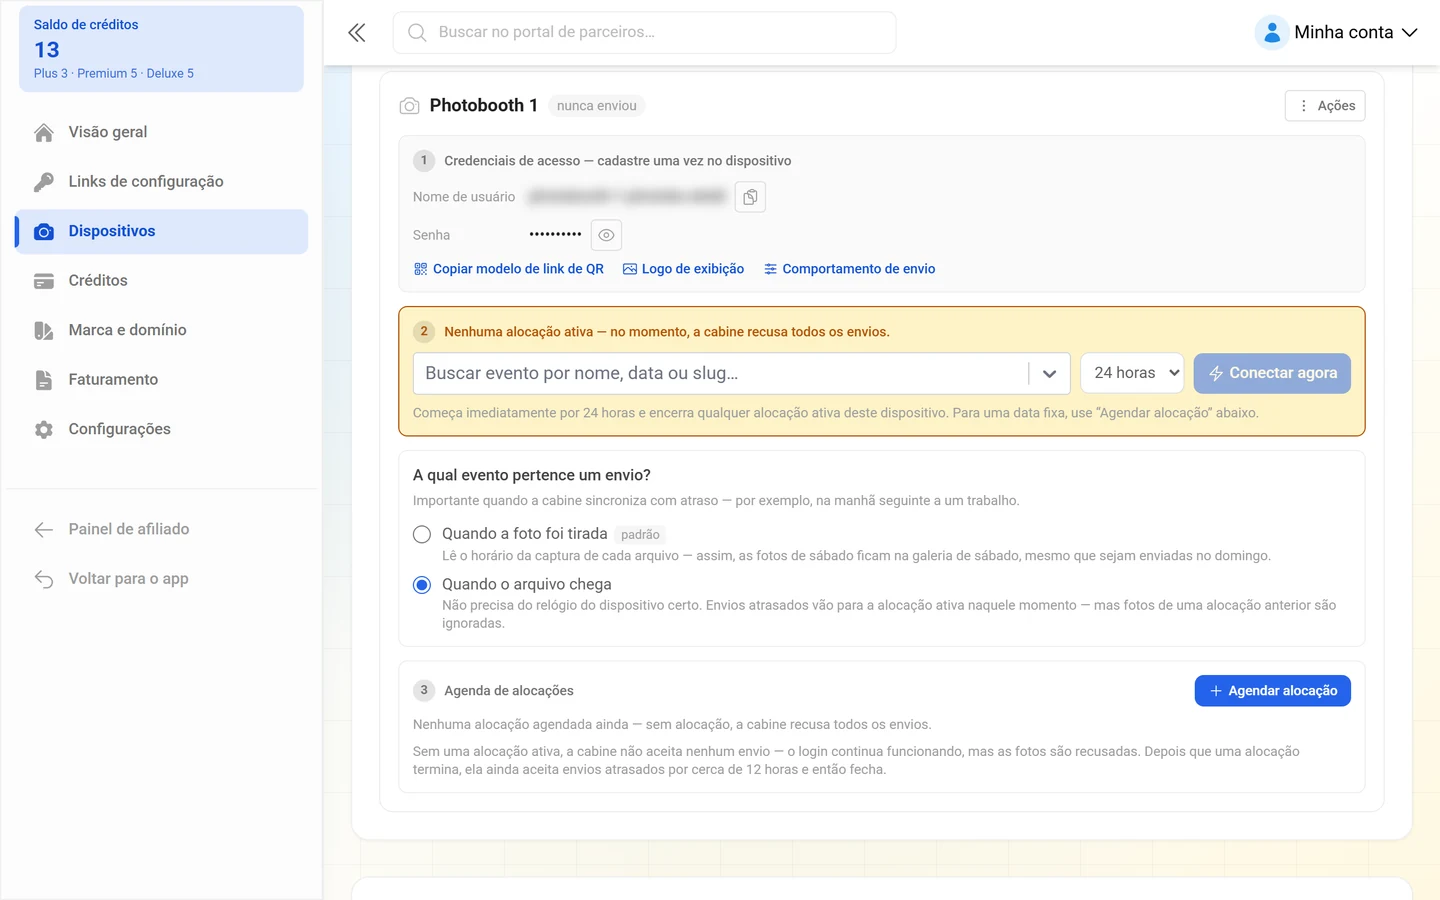
Task: Select 'Quando o arquivo chega' radio button
Action: coord(422,584)
